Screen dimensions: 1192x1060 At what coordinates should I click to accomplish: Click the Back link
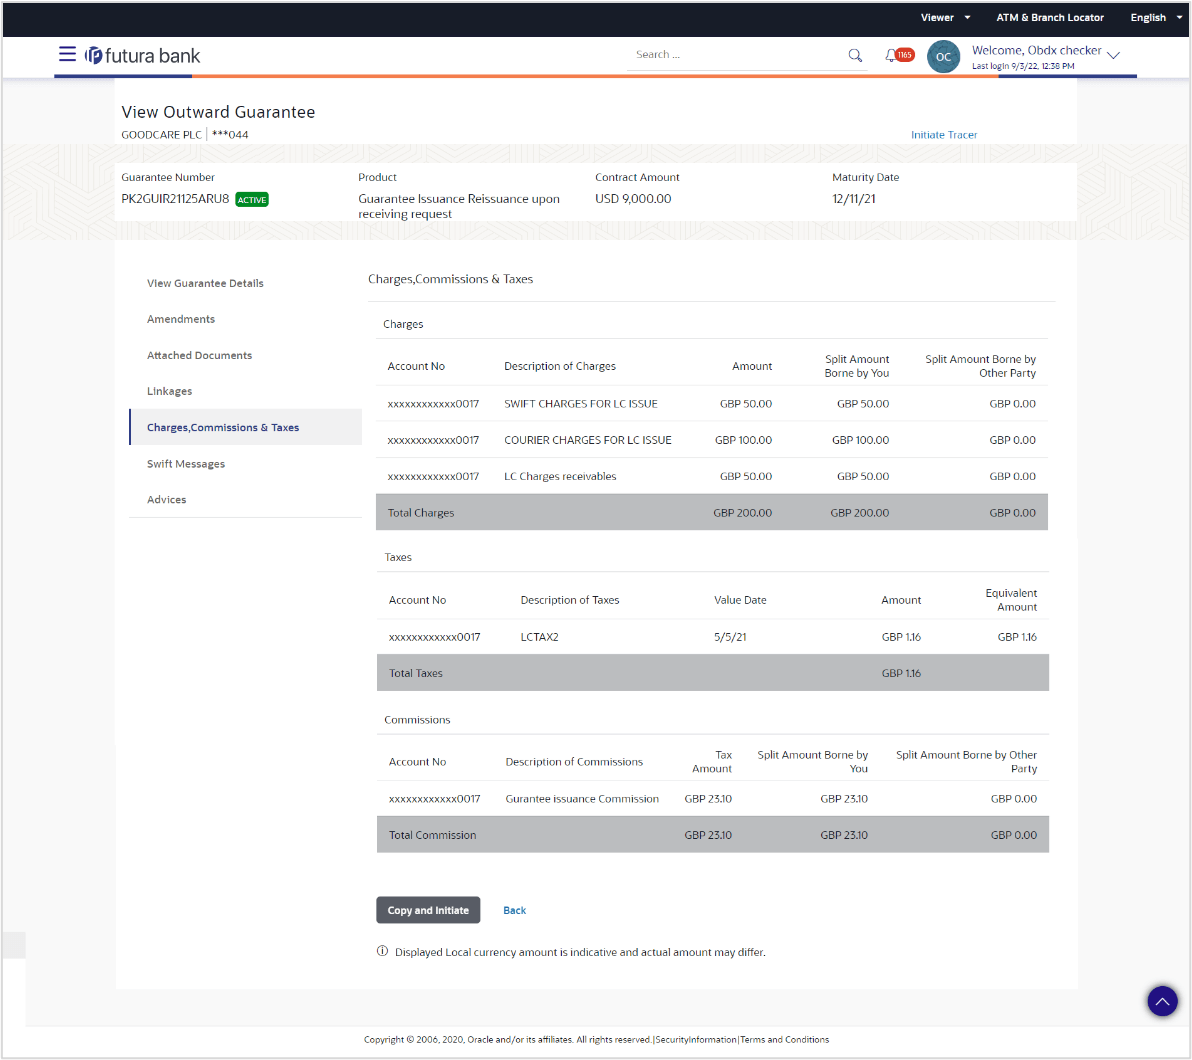[515, 910]
